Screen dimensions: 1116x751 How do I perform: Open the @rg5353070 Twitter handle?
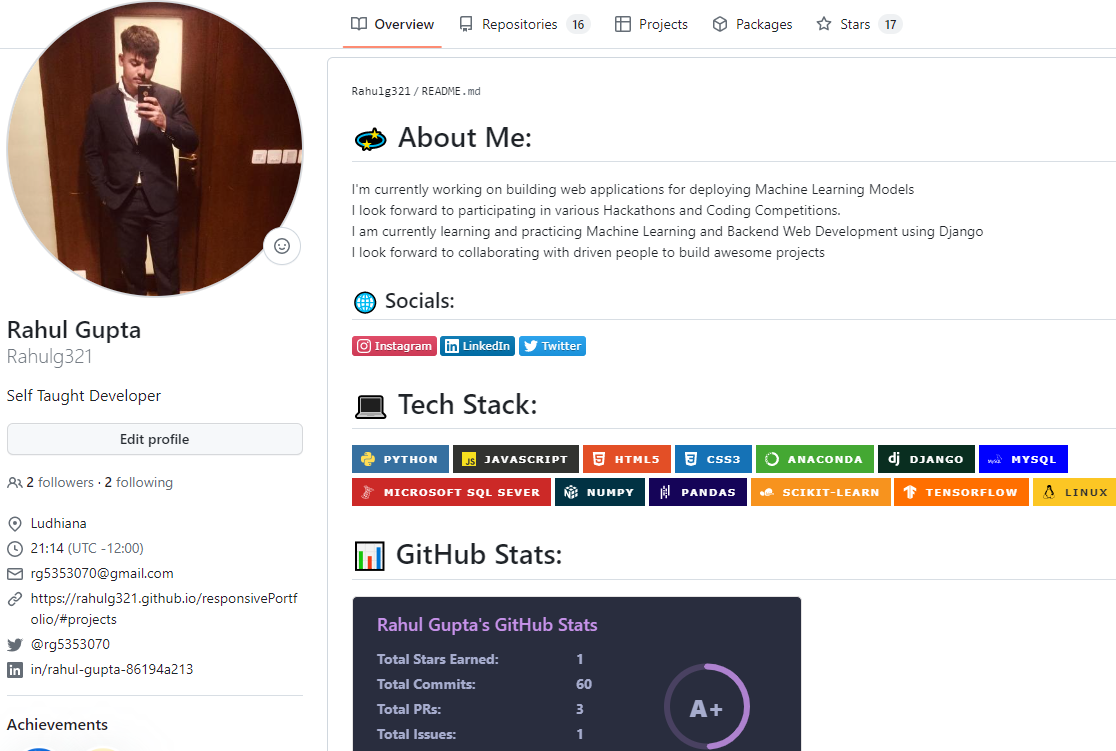point(70,644)
